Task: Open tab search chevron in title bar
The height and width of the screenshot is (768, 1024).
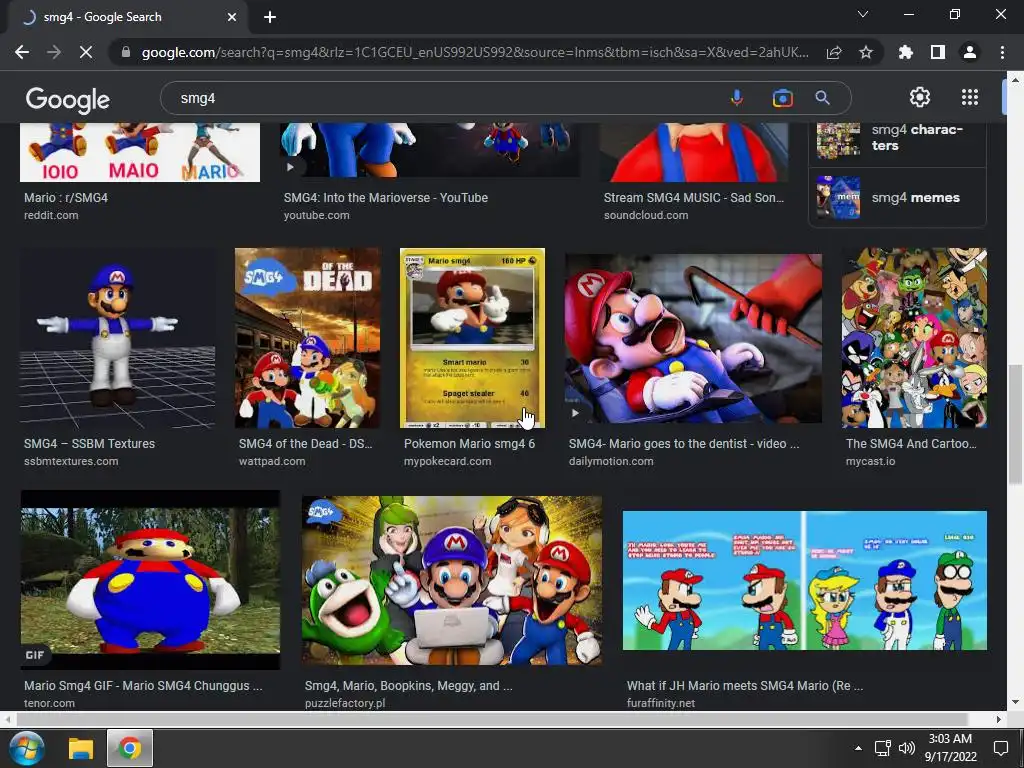Action: tap(863, 14)
